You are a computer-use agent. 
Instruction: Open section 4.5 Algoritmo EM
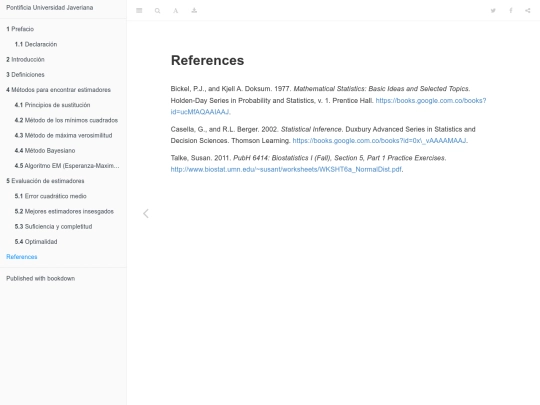[x=67, y=166]
